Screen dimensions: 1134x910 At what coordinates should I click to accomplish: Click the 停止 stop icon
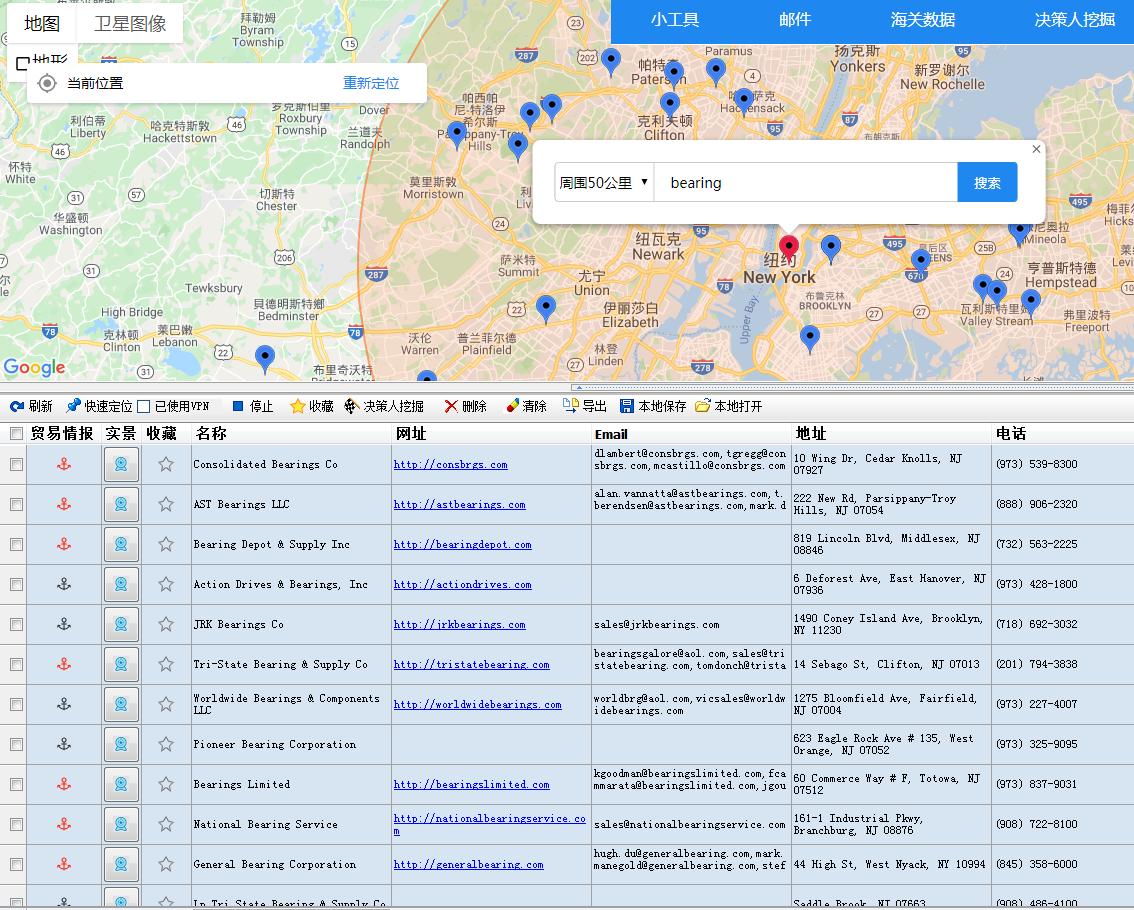tap(237, 407)
